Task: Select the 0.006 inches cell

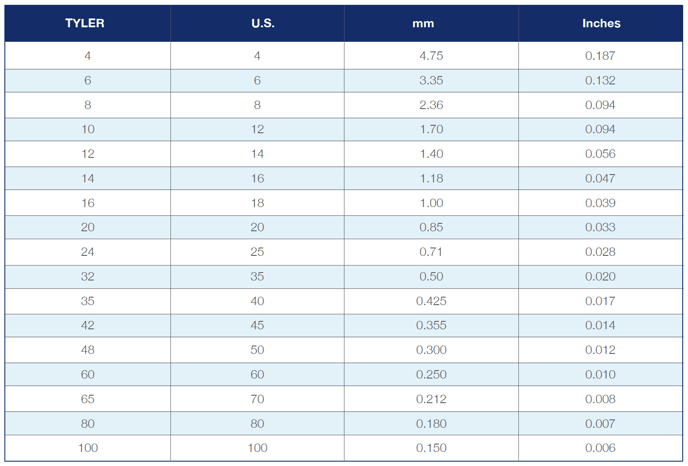Action: pos(601,448)
